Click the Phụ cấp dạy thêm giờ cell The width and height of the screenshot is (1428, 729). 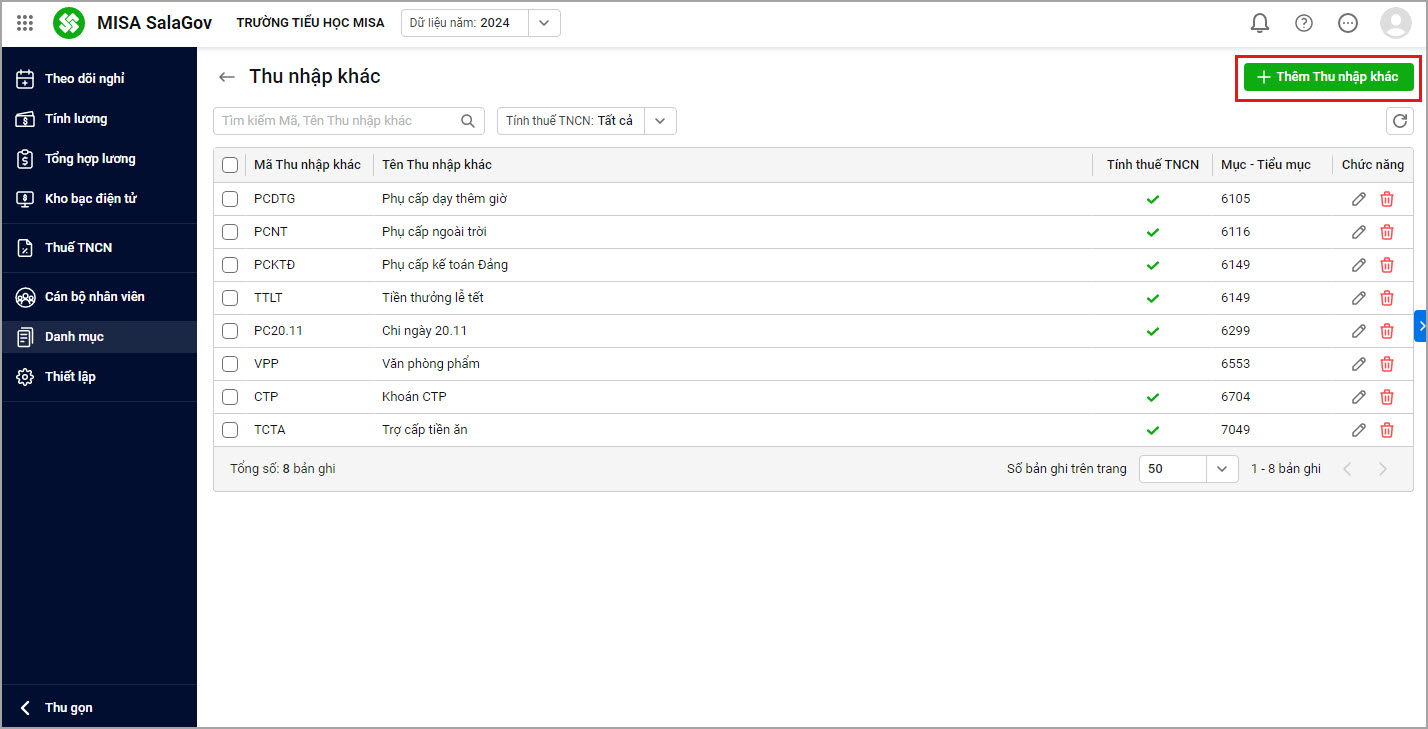coord(444,199)
